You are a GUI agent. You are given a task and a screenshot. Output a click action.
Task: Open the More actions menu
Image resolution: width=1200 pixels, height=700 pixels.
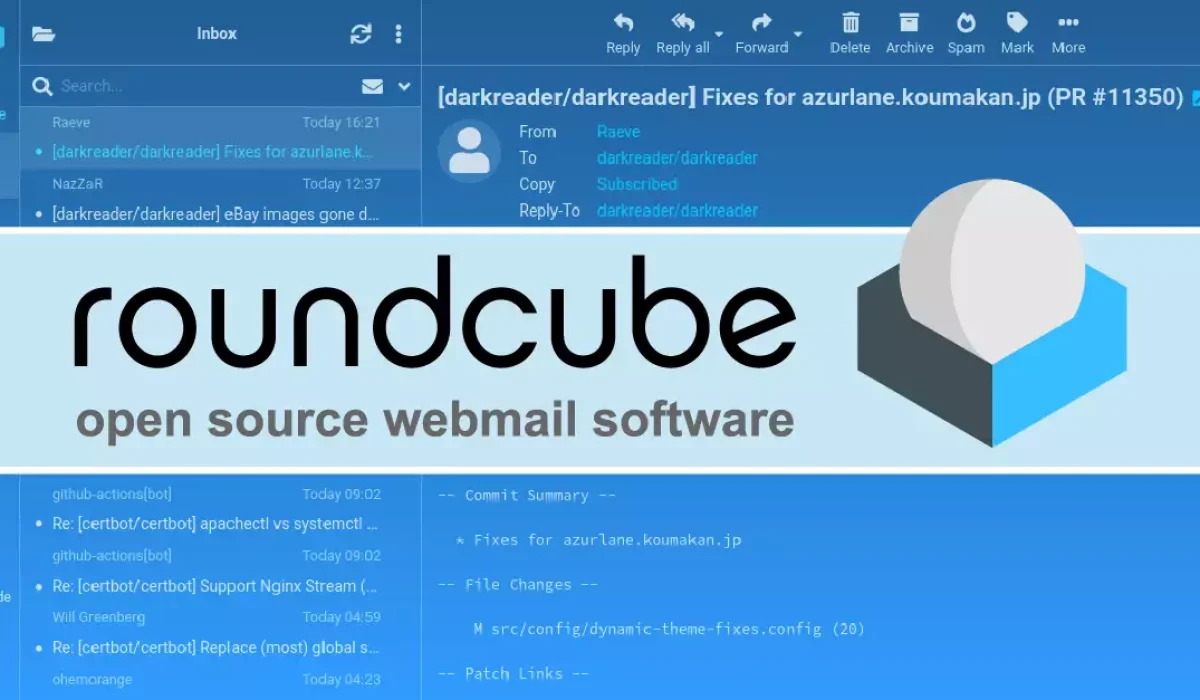click(x=1068, y=22)
